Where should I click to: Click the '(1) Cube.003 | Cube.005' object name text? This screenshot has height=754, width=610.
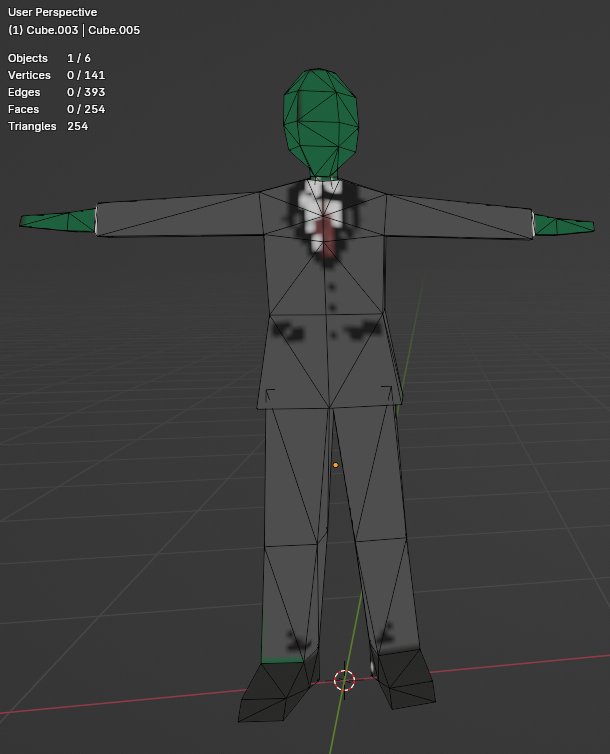[x=74, y=30]
